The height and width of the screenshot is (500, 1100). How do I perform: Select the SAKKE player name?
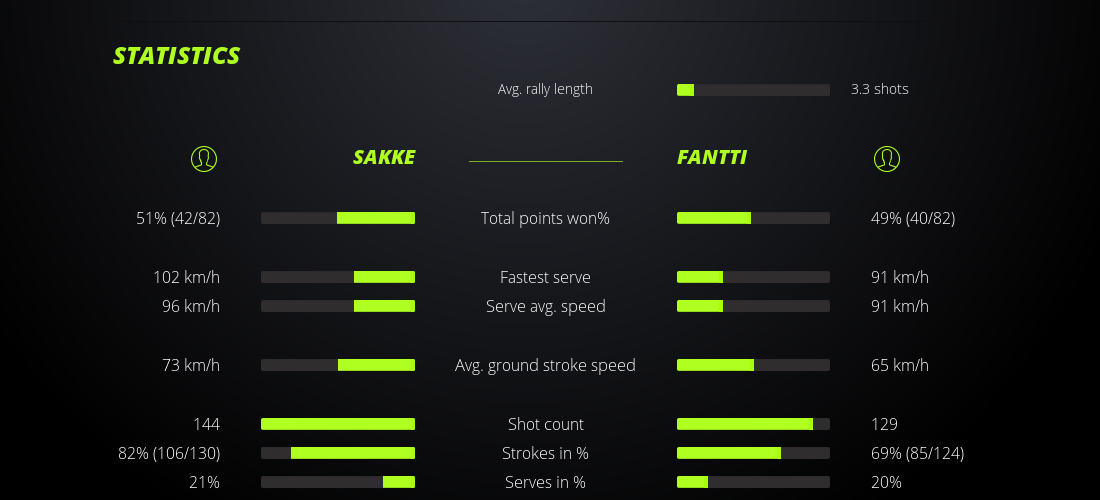point(384,157)
